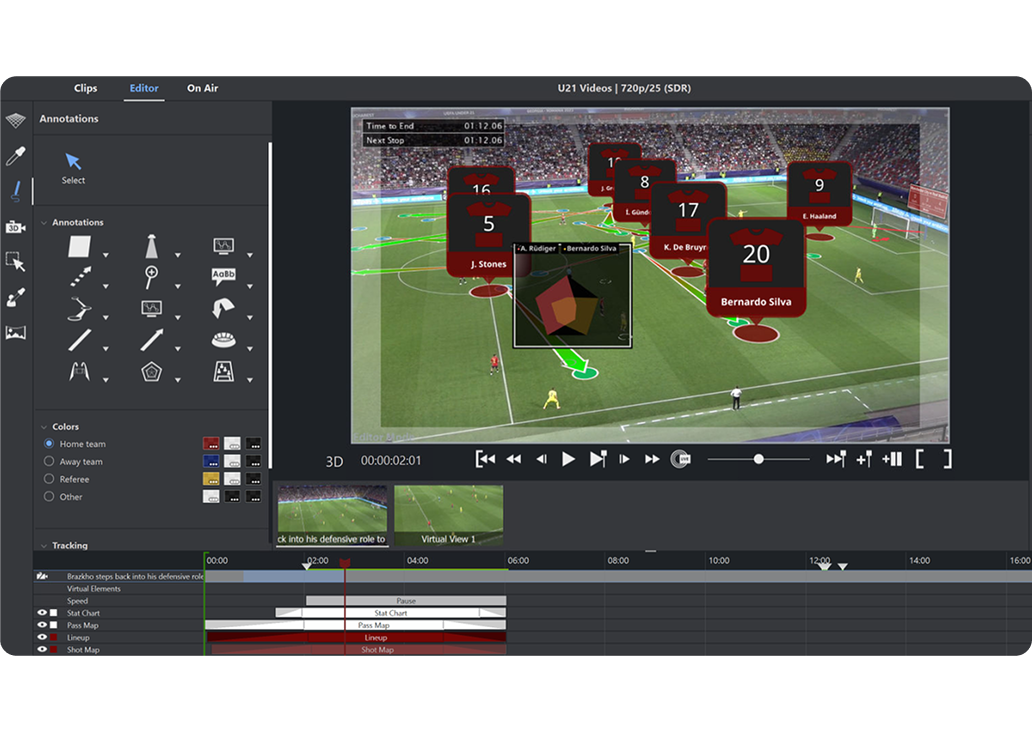This screenshot has width=1032, height=732.
Task: Choose the spotlight annotation tool
Action: point(151,247)
